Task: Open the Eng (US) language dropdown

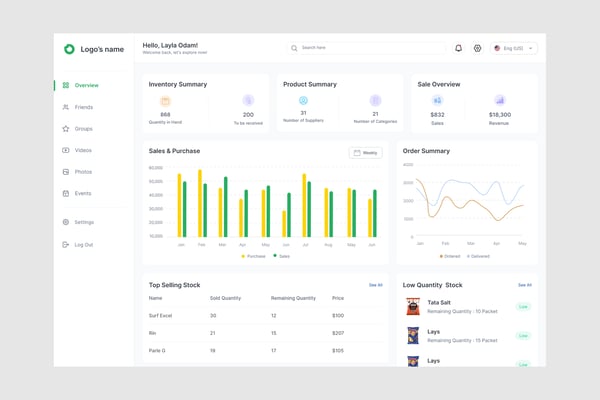Action: [514, 48]
